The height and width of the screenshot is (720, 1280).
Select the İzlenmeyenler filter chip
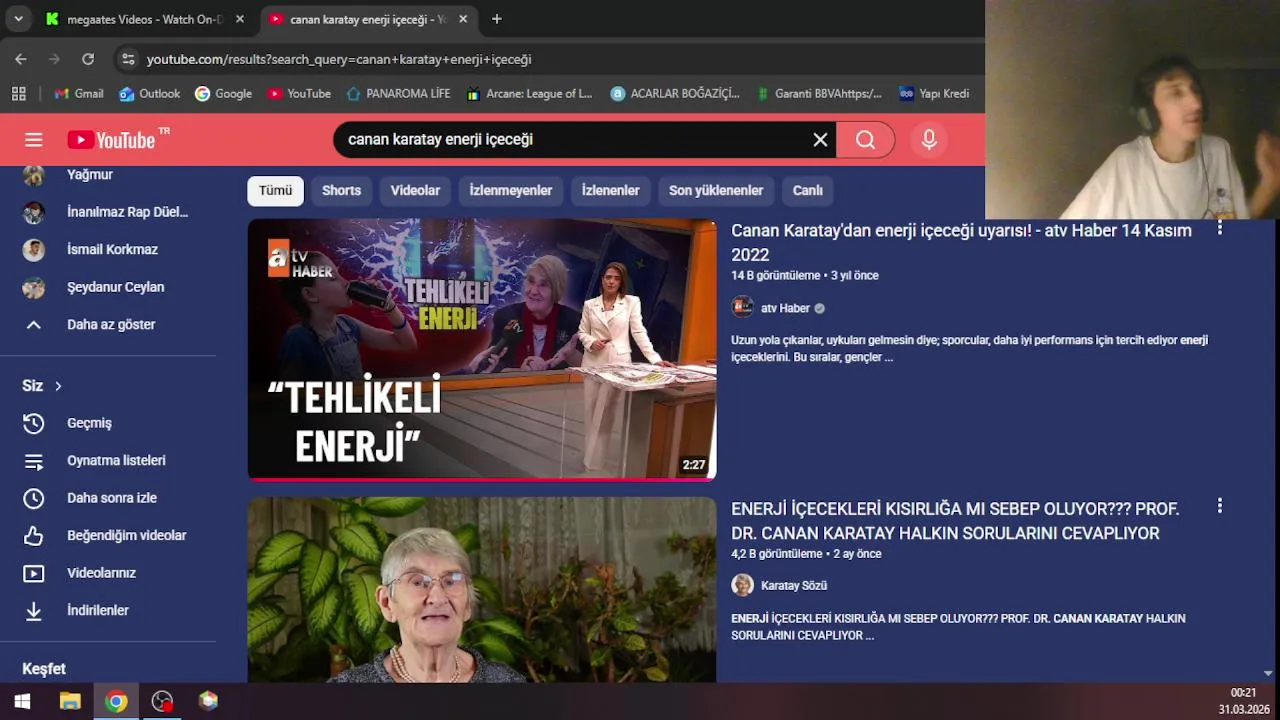511,190
